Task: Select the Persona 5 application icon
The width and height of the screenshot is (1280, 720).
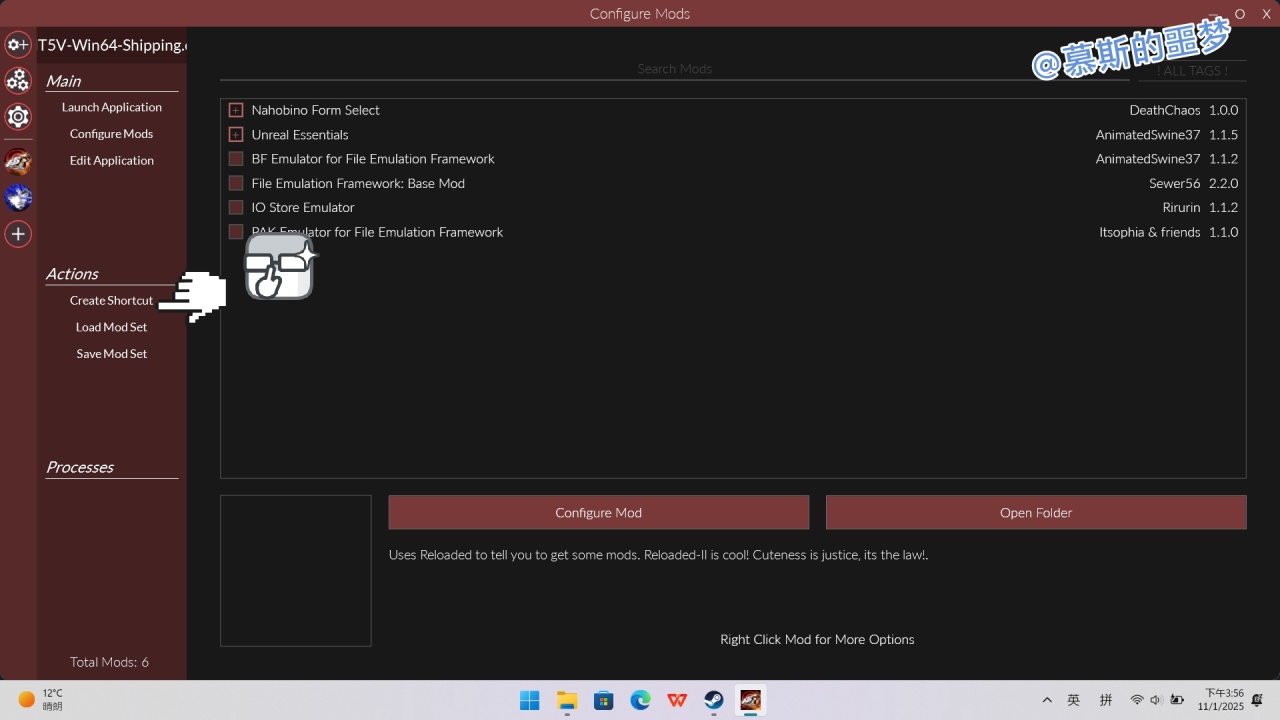Action: click(x=18, y=161)
